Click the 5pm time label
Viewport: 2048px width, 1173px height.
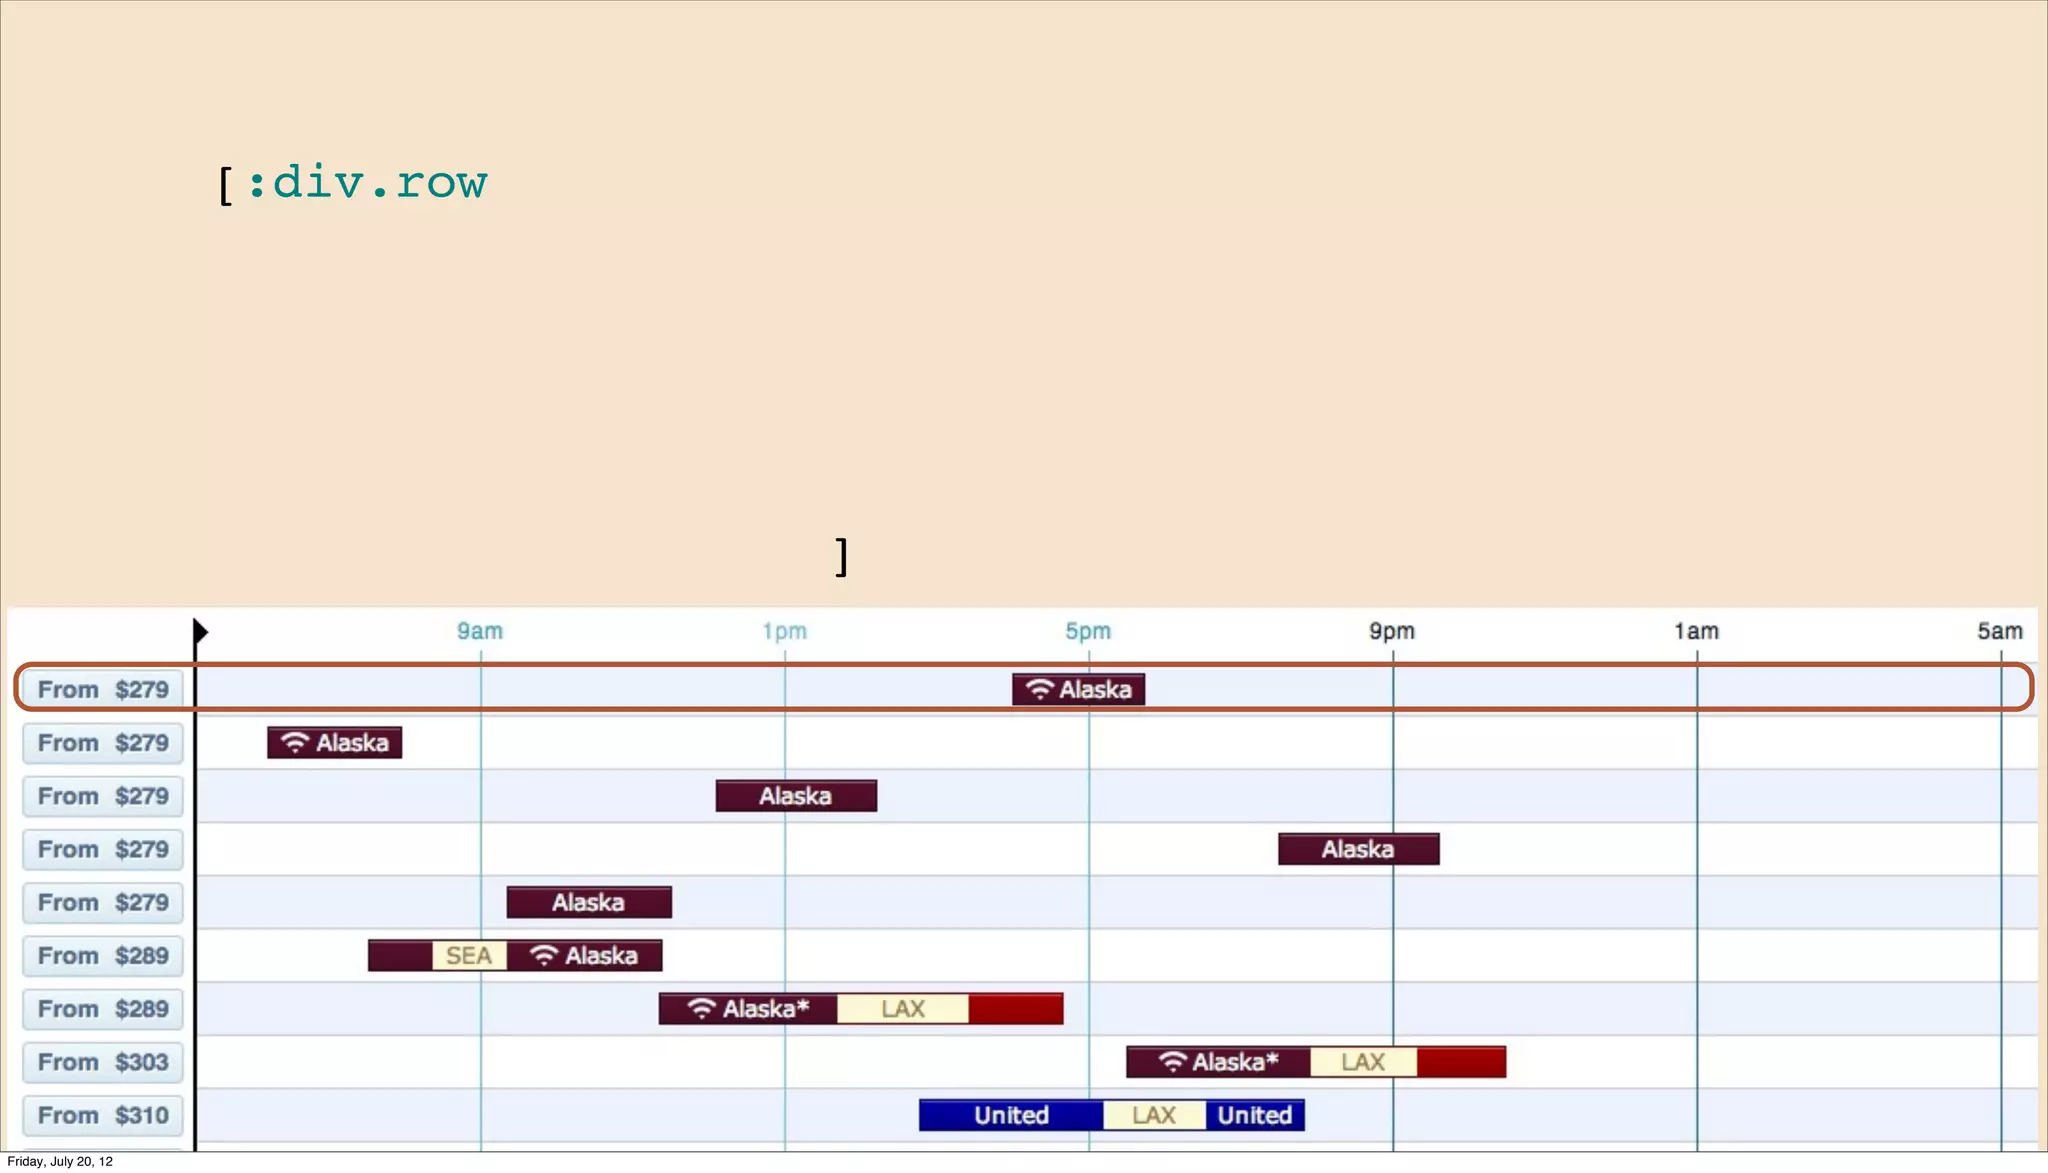click(x=1088, y=631)
